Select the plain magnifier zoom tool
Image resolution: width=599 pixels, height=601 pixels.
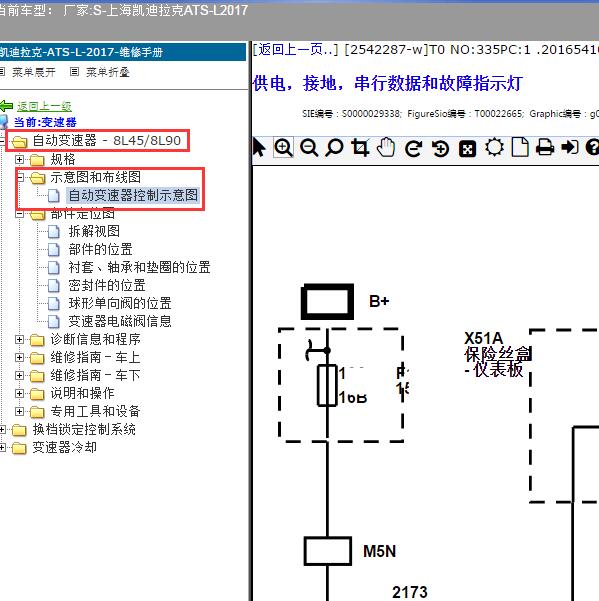(x=334, y=148)
